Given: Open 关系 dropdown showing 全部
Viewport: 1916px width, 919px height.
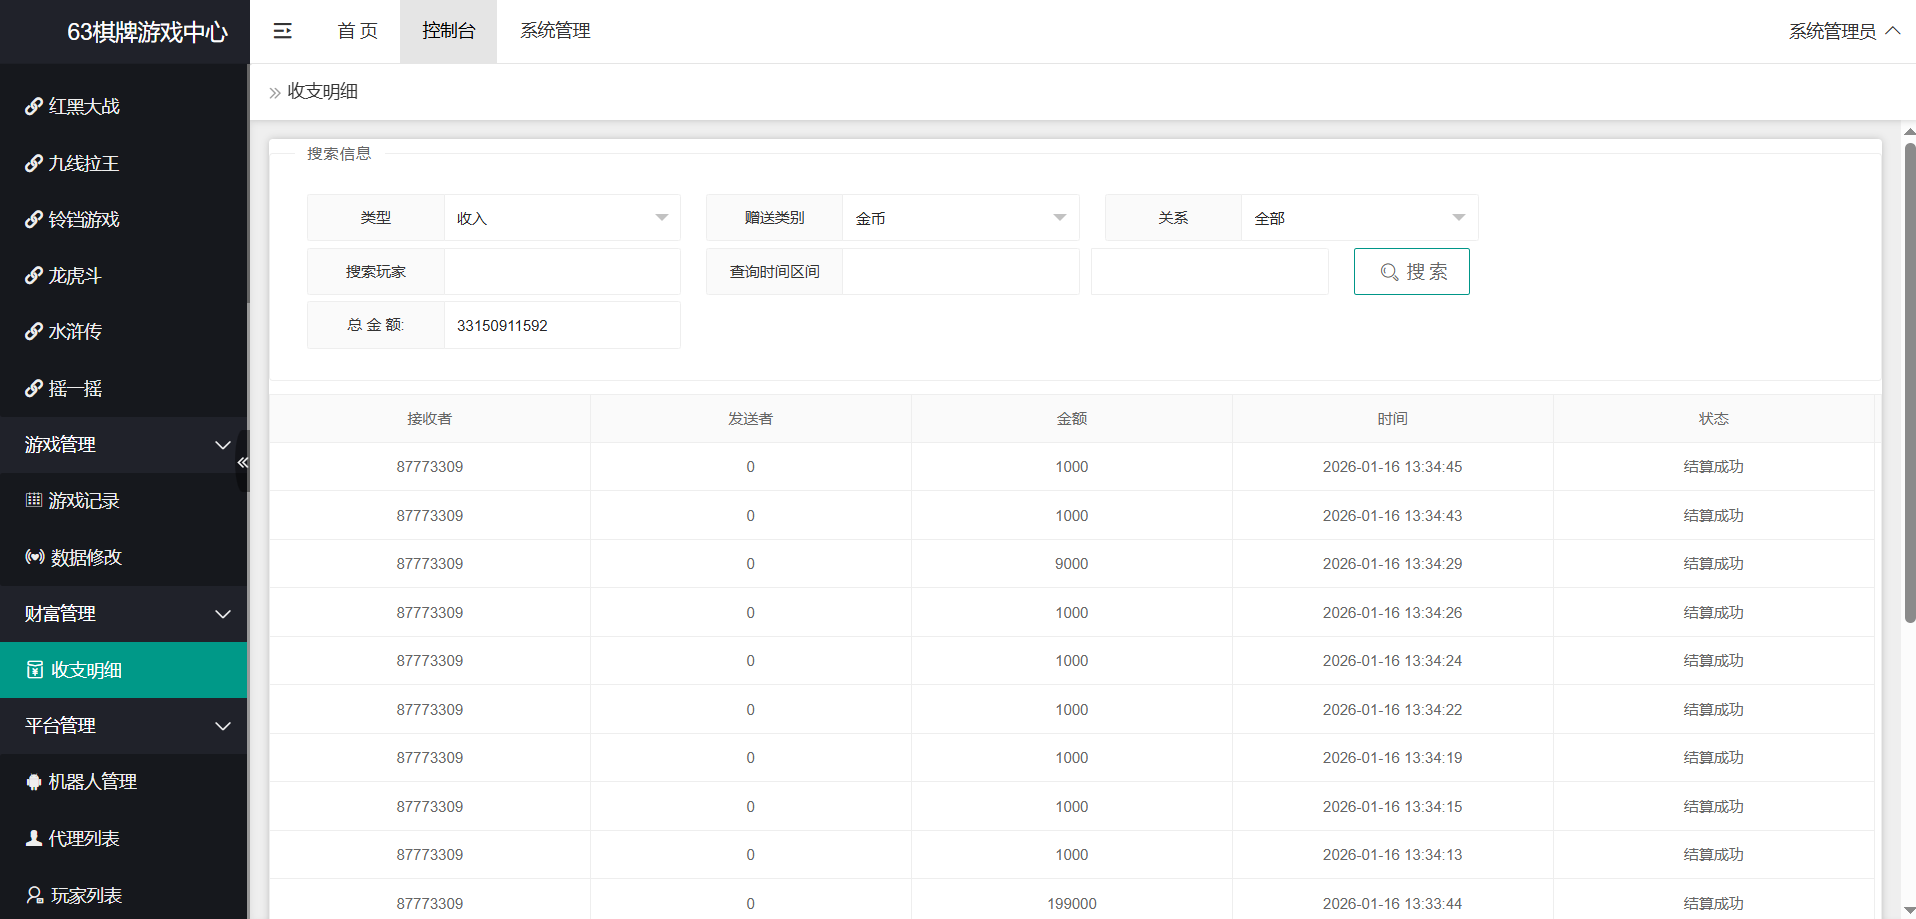Looking at the screenshot, I should point(1359,218).
